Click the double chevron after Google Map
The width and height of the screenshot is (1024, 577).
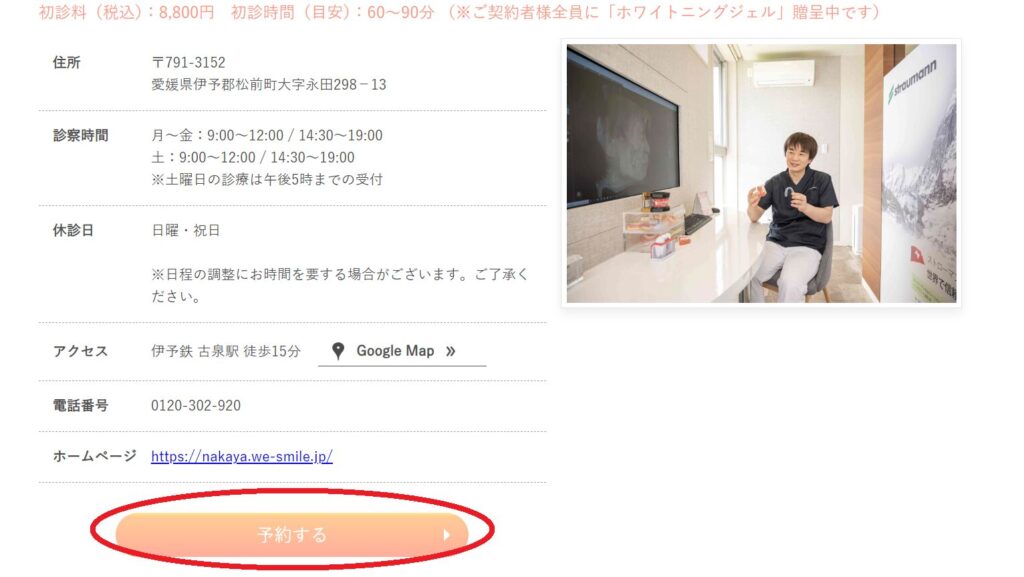click(451, 351)
